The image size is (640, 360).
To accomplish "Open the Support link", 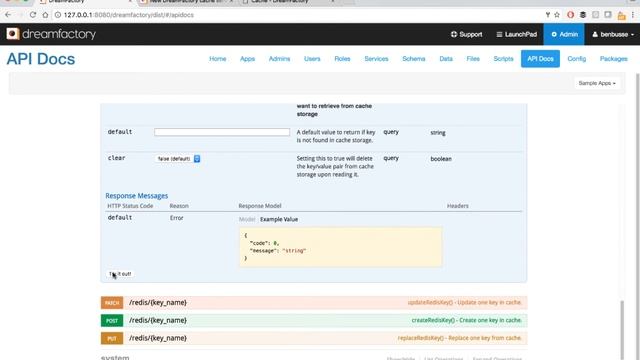I will tap(467, 34).
